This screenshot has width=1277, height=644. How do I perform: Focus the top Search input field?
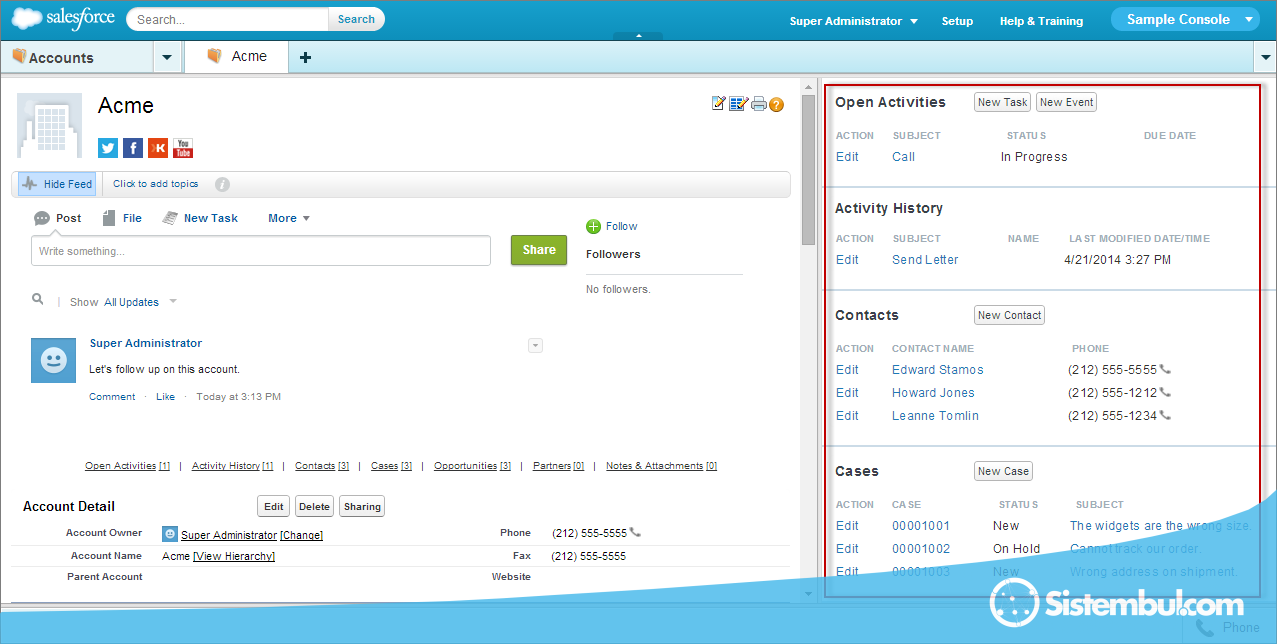click(228, 19)
